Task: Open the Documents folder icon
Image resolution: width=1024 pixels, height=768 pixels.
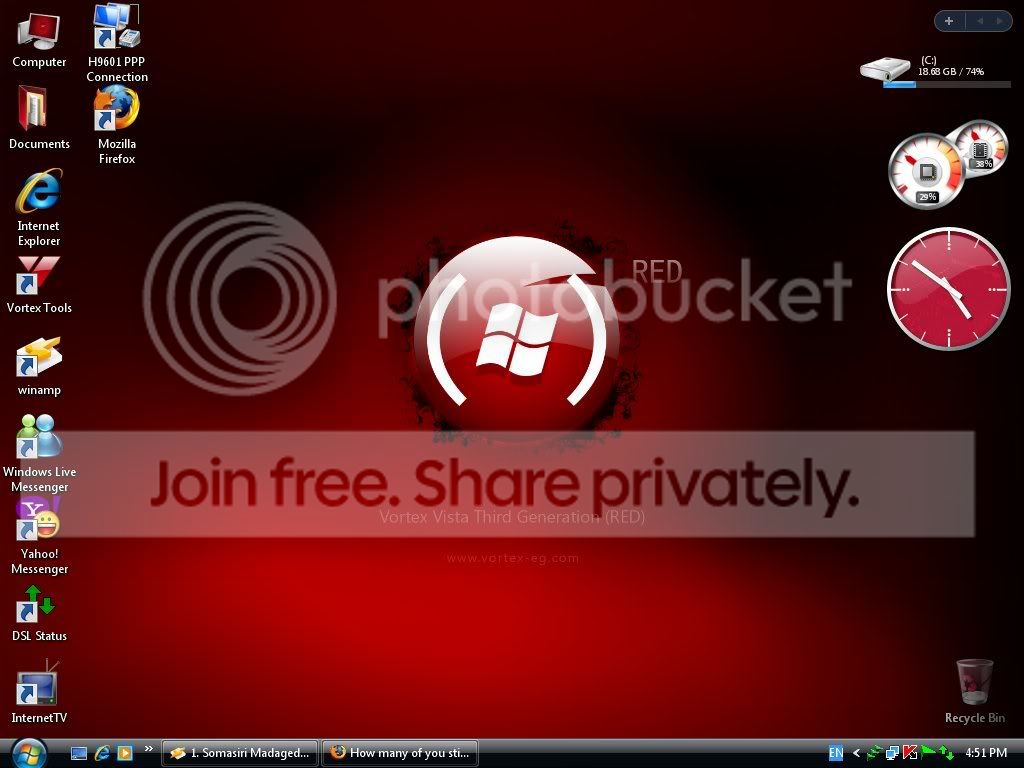Action: pos(39,118)
